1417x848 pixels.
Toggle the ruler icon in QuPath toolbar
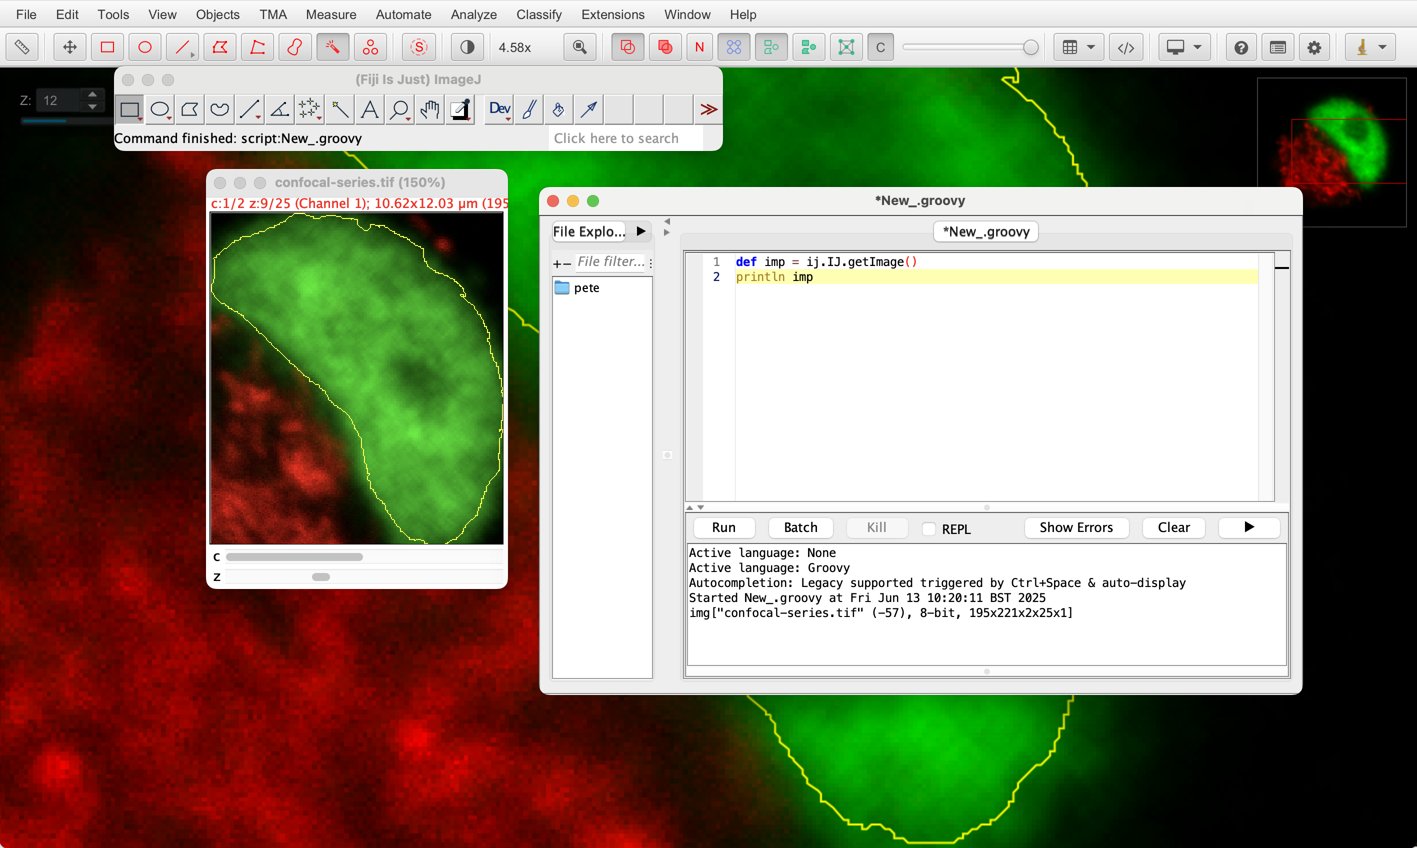pos(22,47)
